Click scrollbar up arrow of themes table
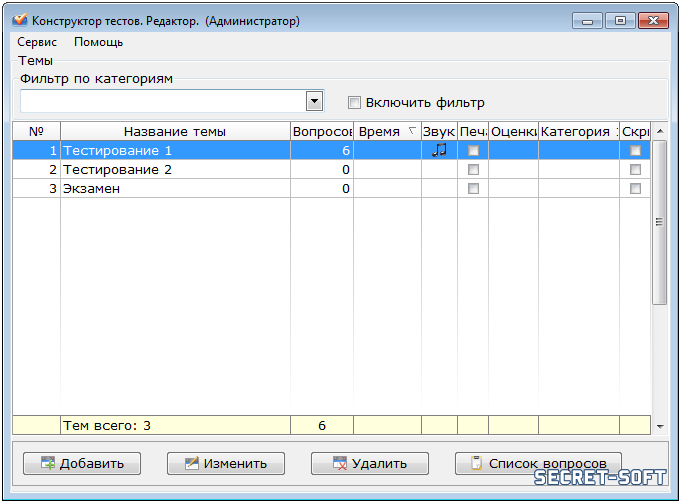681x503 pixels. [x=659, y=130]
